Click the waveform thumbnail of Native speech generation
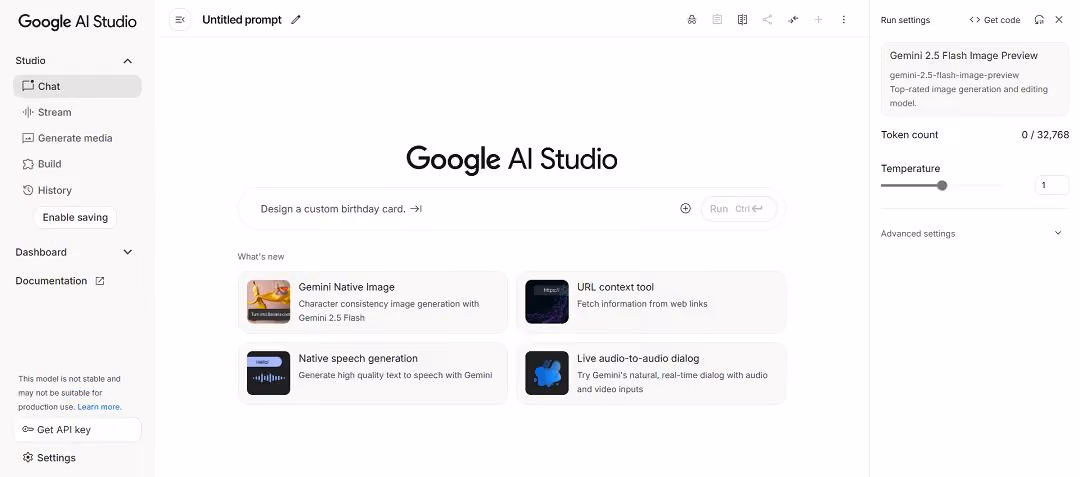Image resolution: width=1080 pixels, height=477 pixels. point(269,373)
